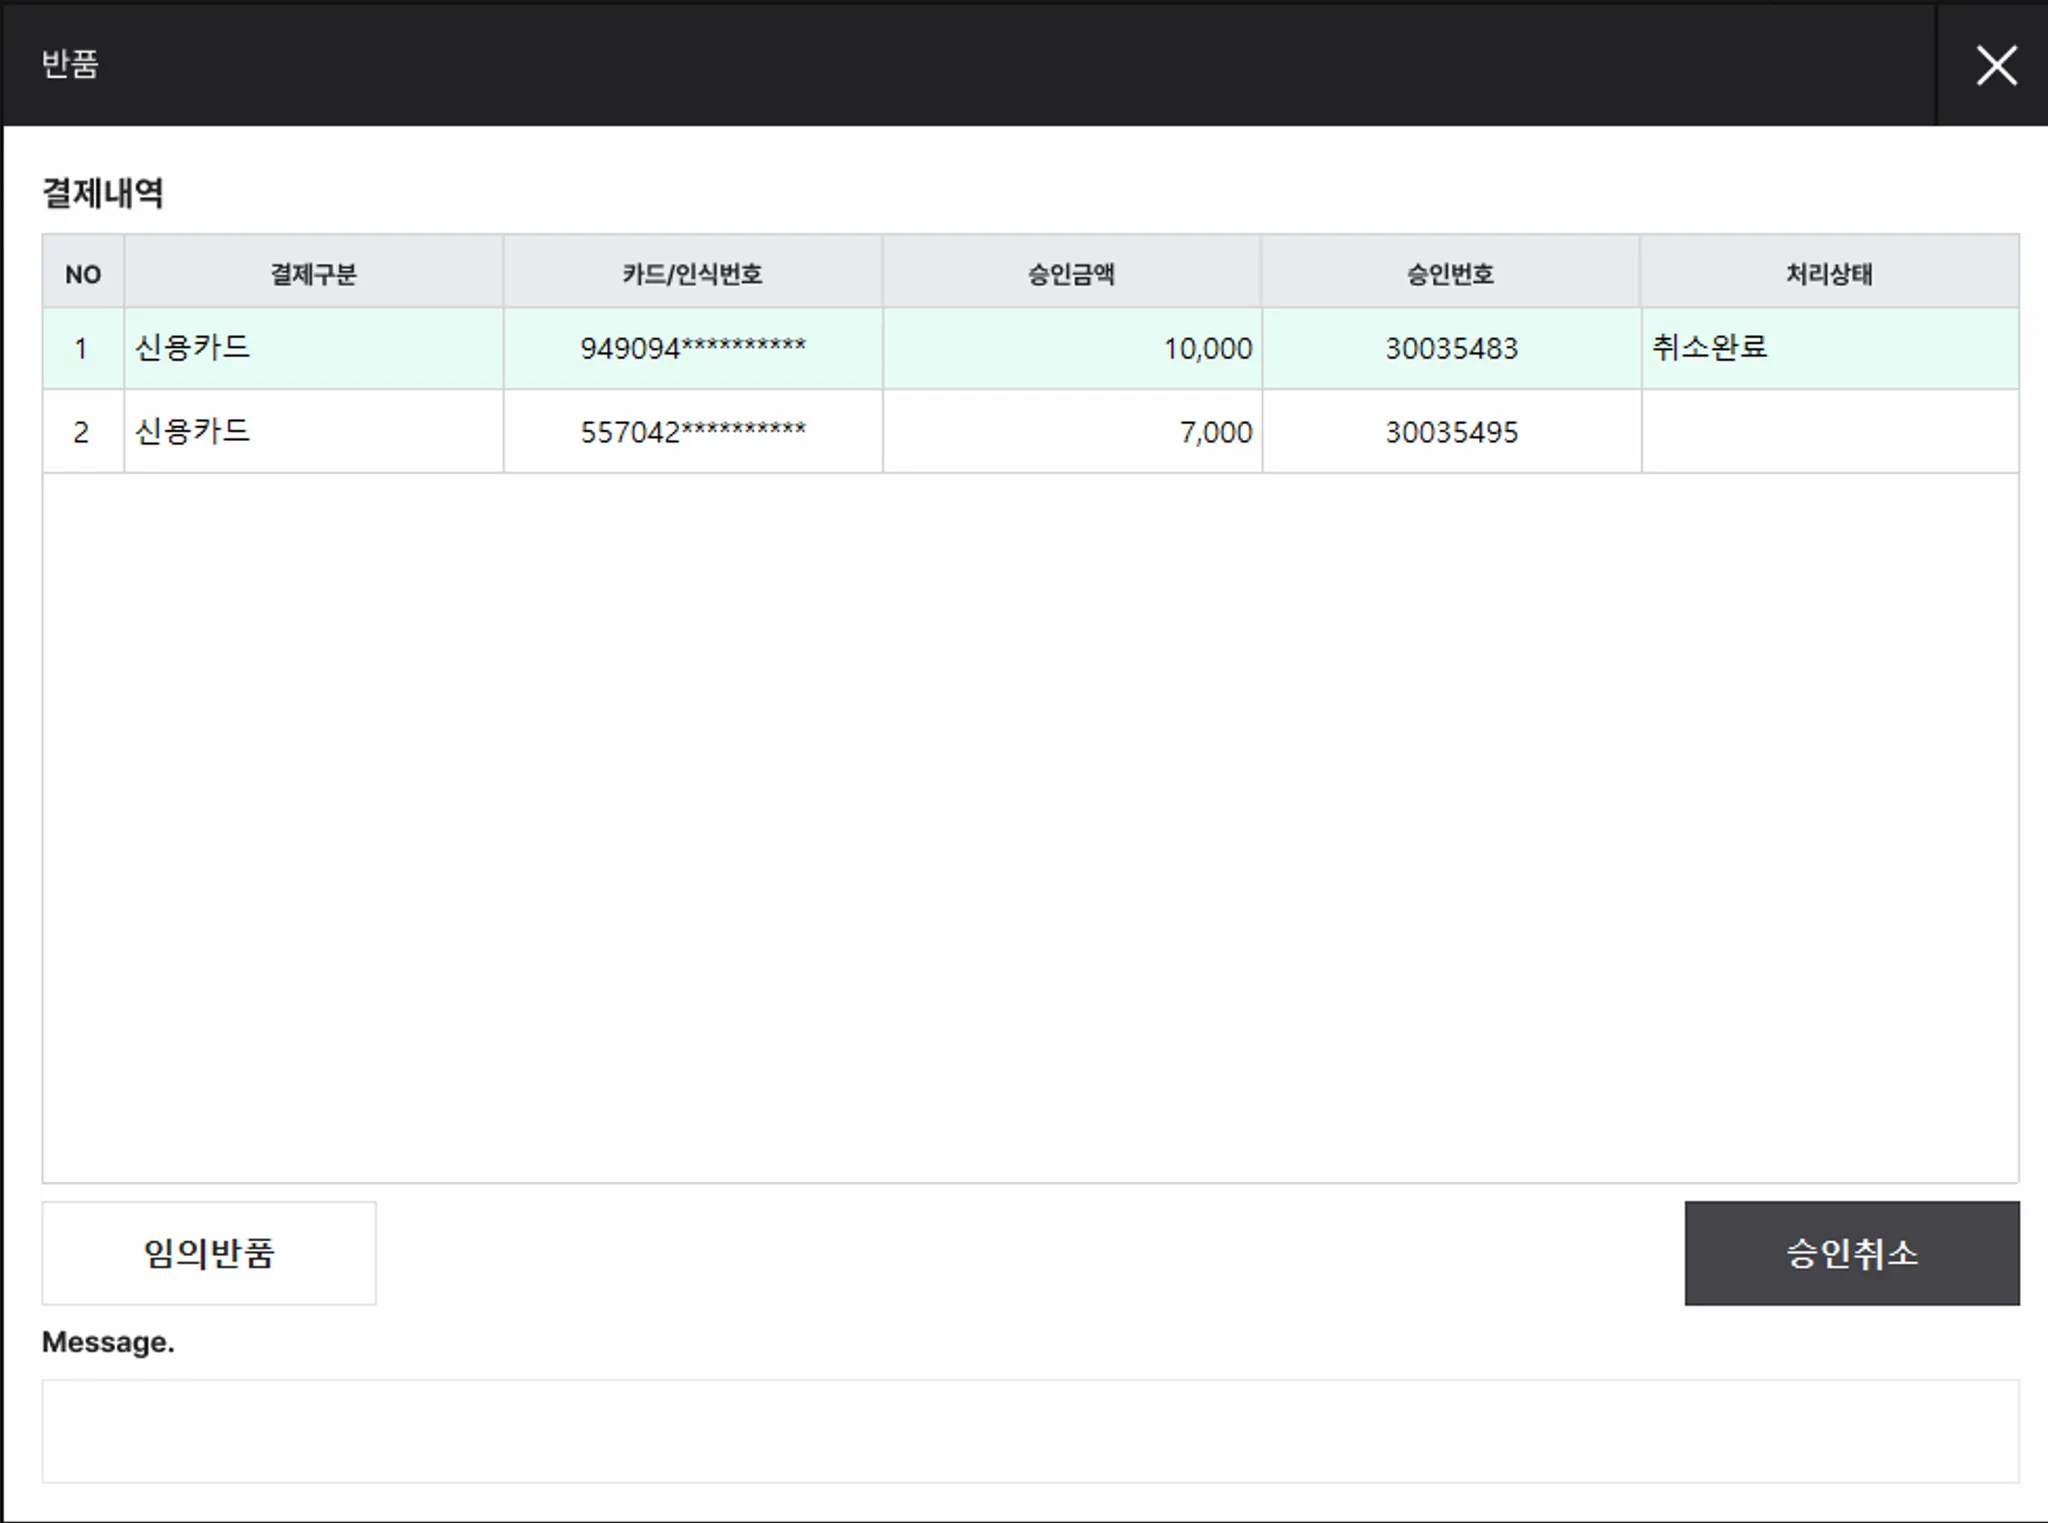The image size is (2048, 1523).
Task: Click the 승인번호 column header
Action: click(1450, 273)
